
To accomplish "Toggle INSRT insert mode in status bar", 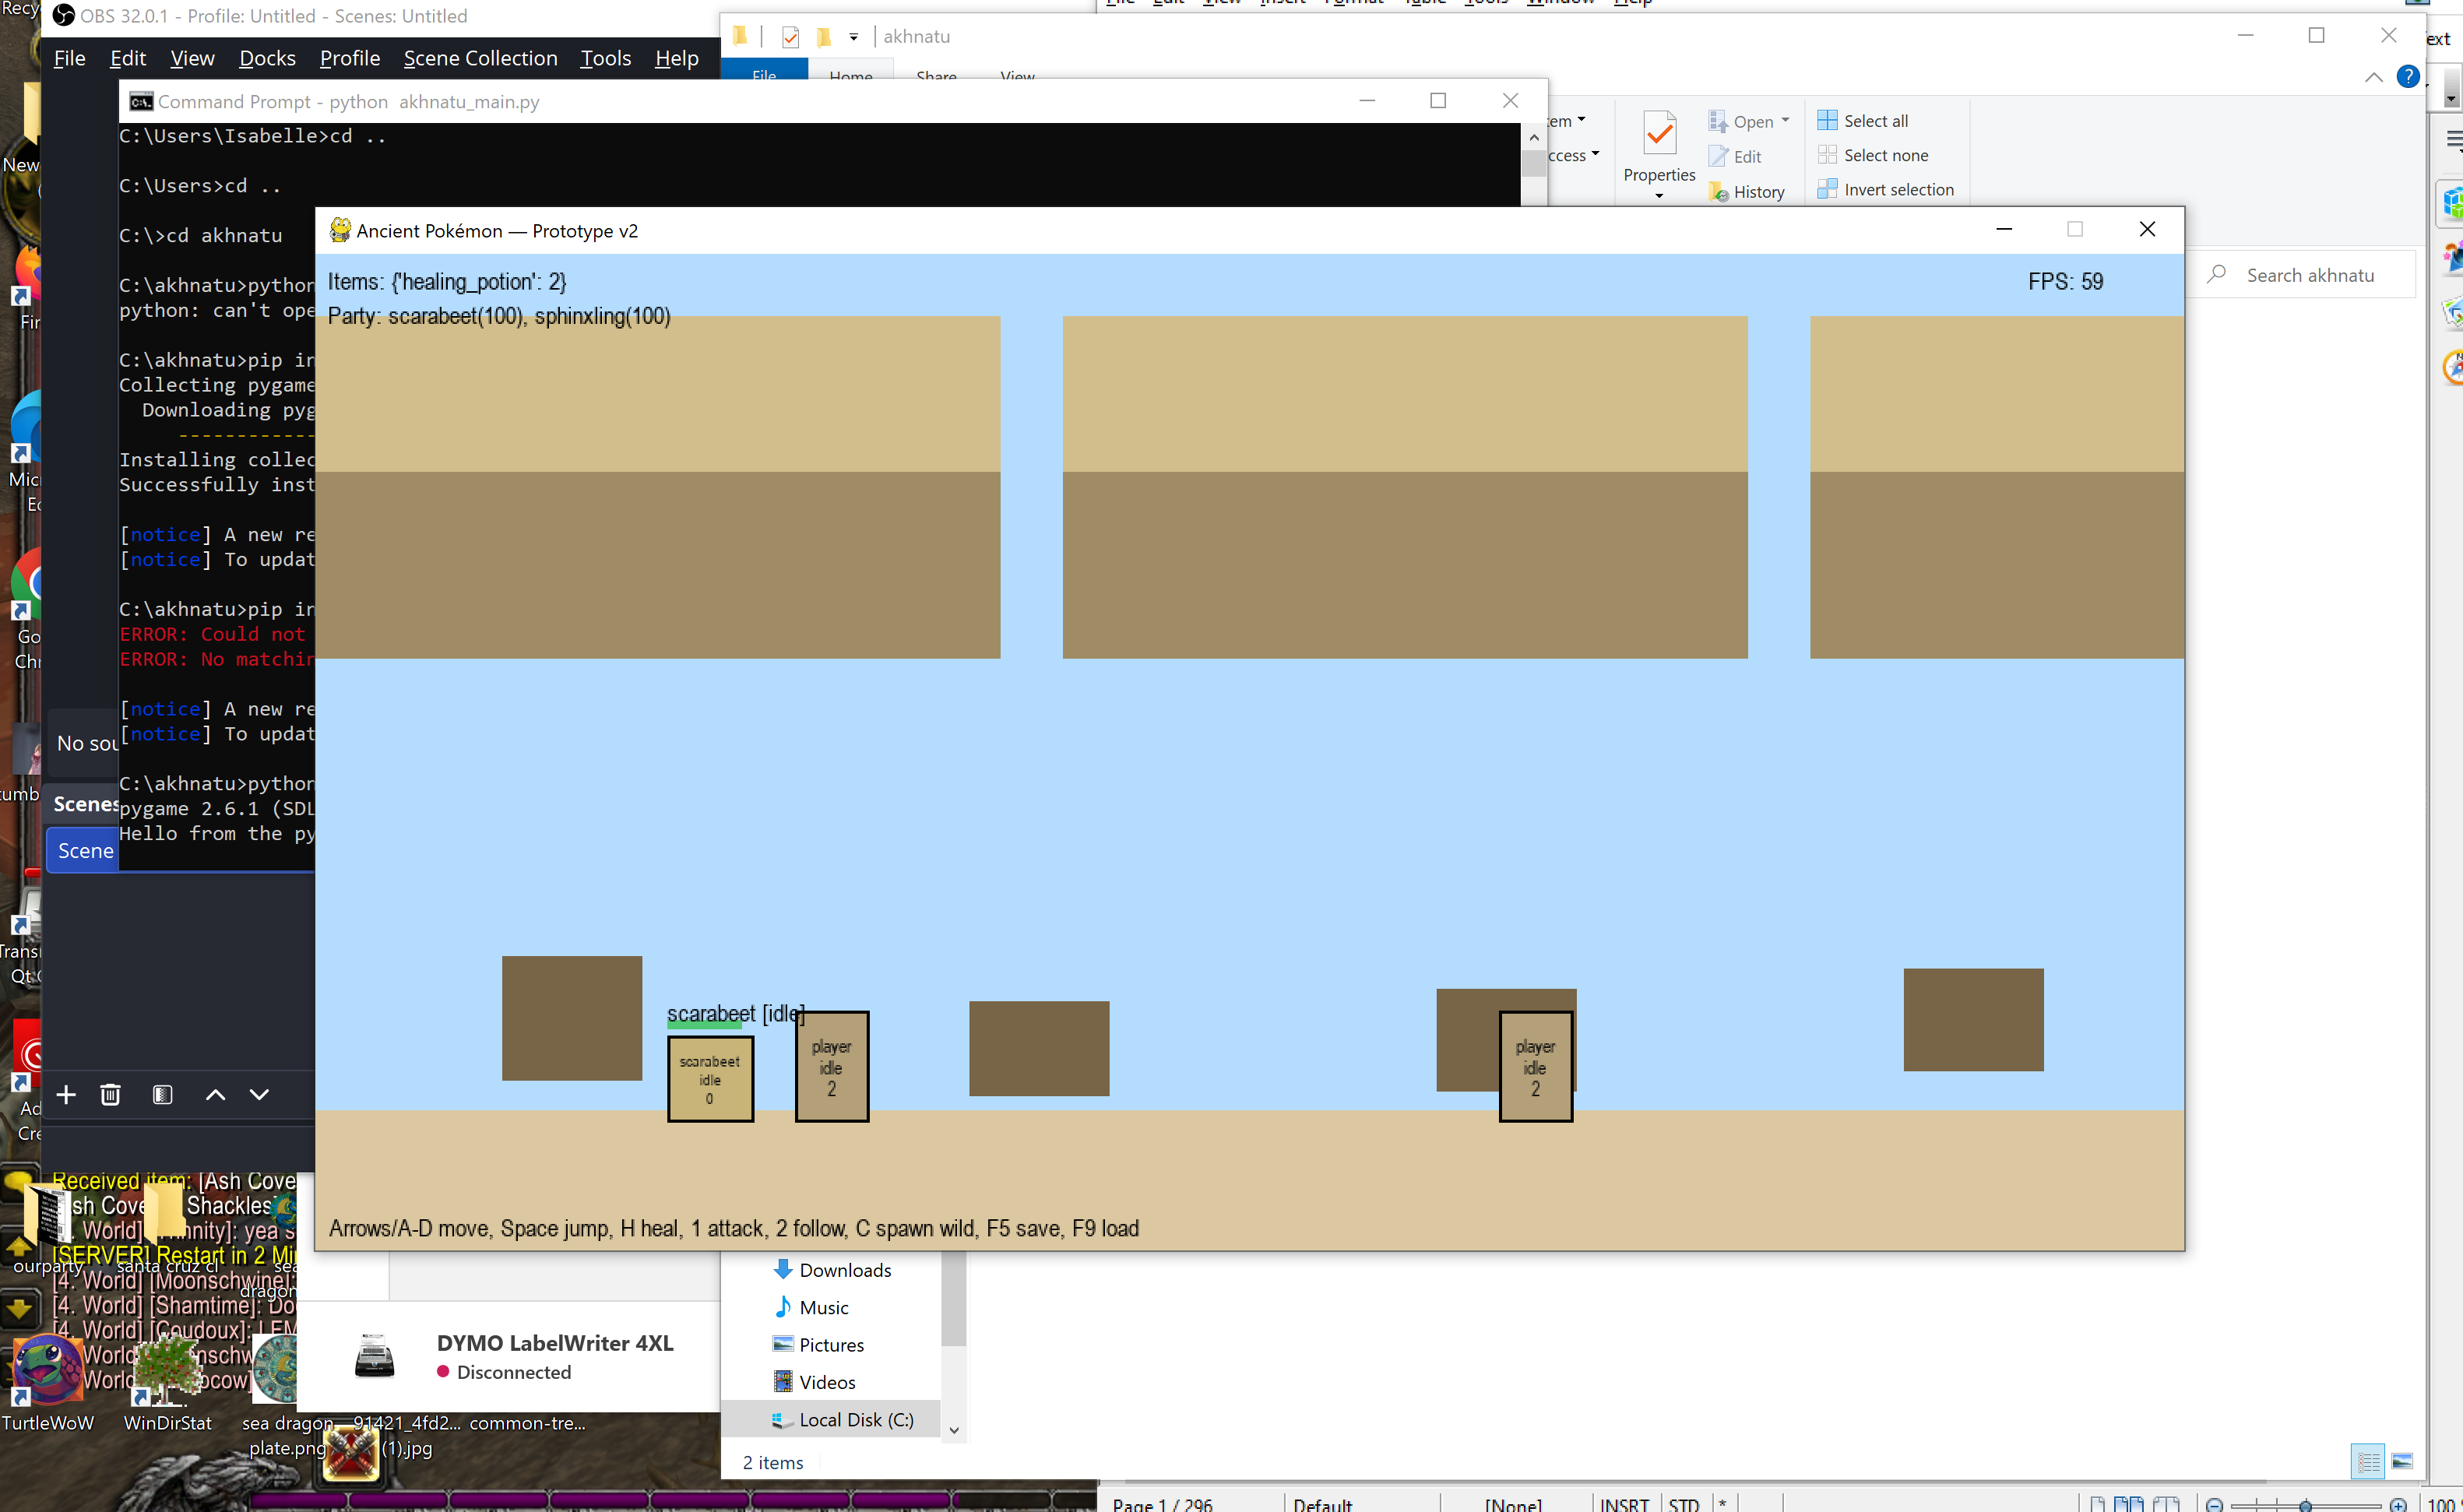I will tap(1624, 1504).
